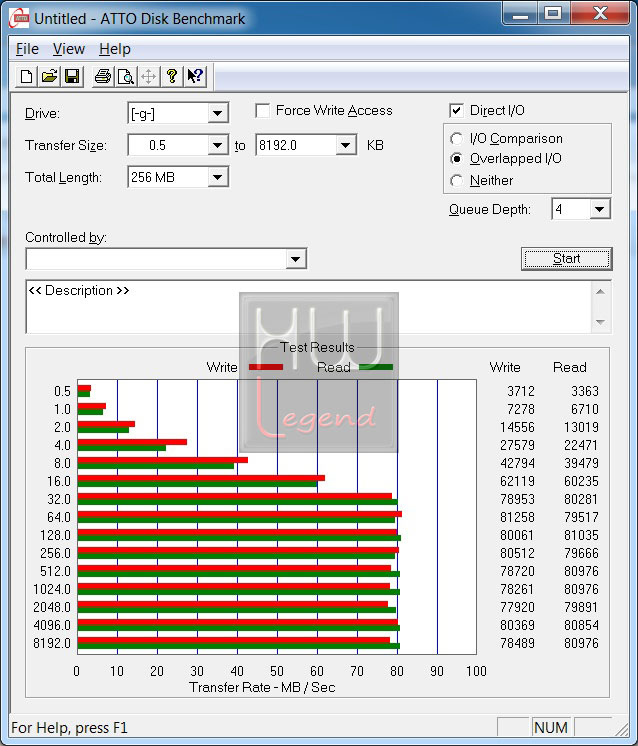
Task: Select the I/O Comparison radio button
Action: click(456, 138)
